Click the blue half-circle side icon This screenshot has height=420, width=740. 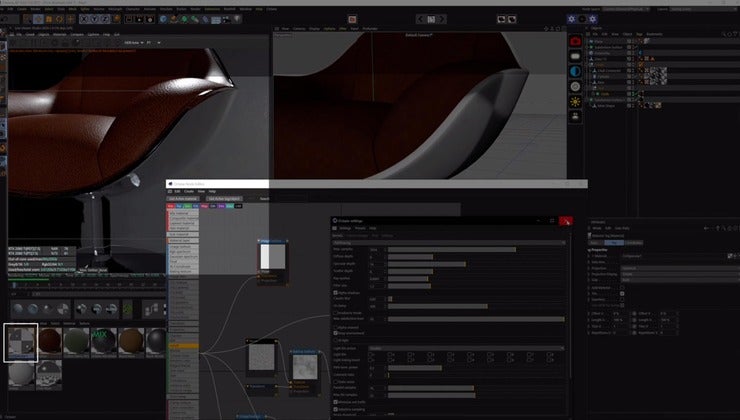(575, 72)
